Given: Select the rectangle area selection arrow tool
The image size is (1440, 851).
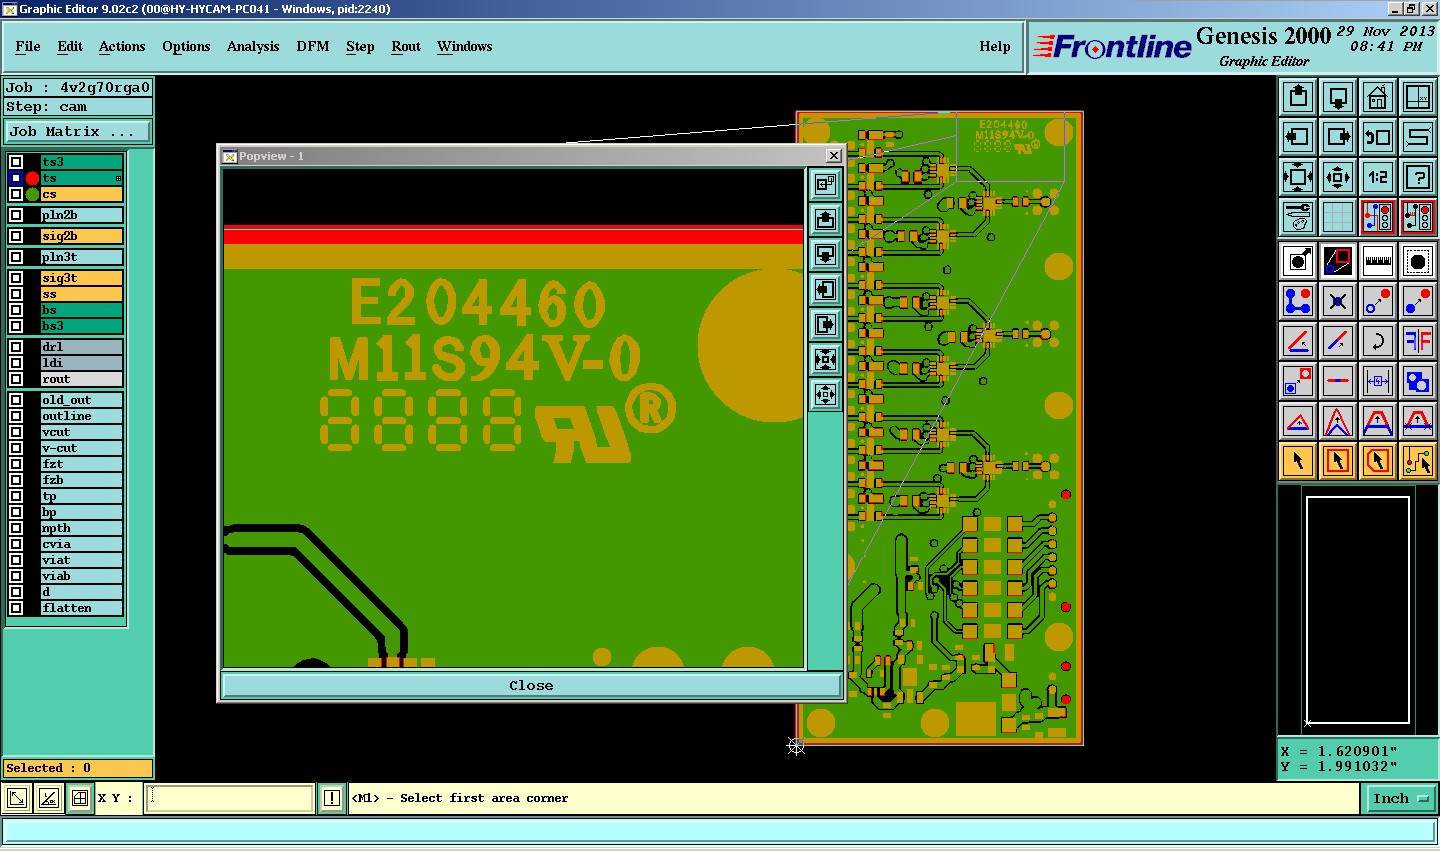Looking at the screenshot, I should click(1338, 461).
